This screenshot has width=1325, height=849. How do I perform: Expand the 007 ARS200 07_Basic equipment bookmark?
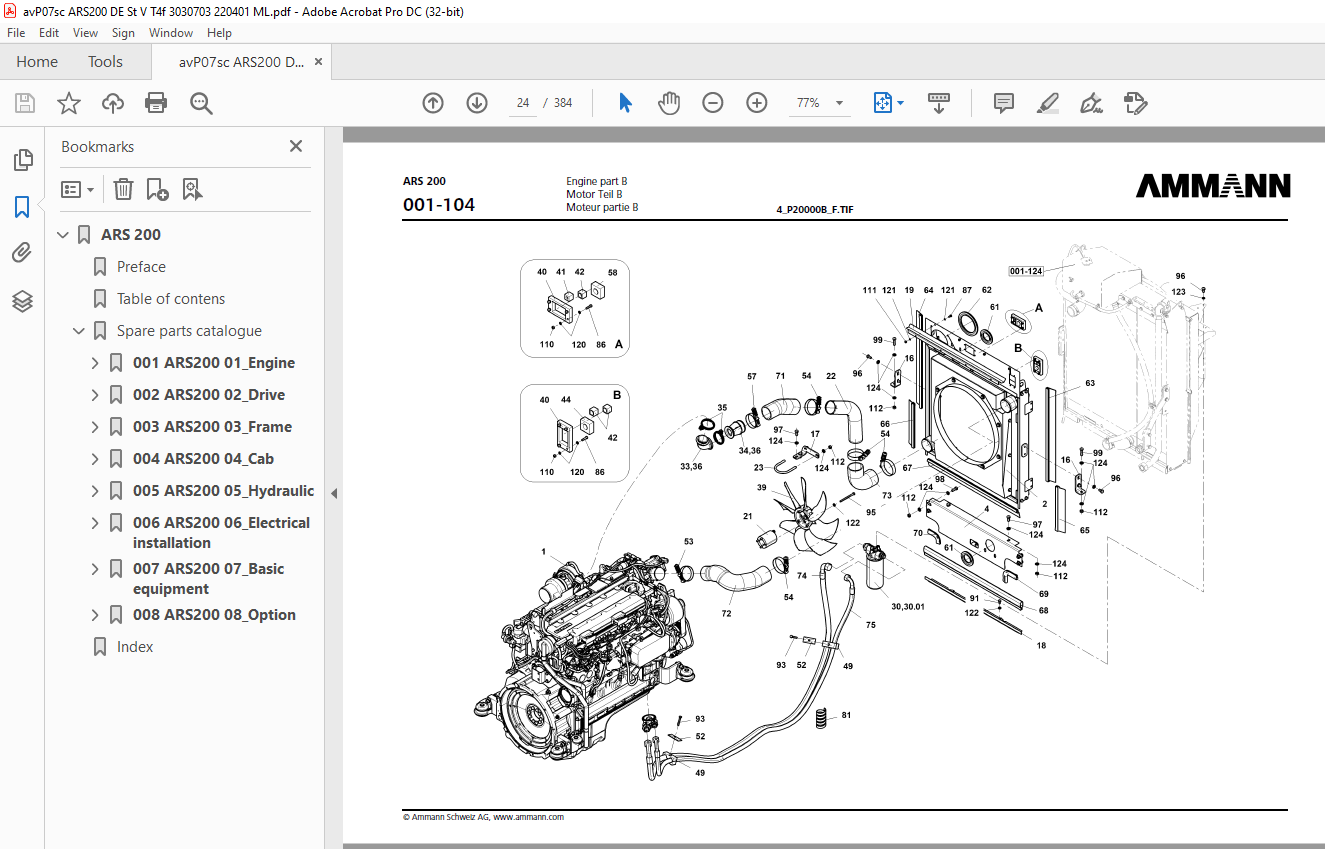[95, 569]
